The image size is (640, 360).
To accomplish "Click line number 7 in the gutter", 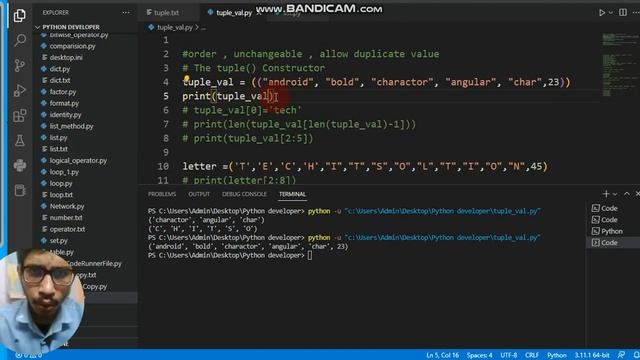I will coord(166,124).
